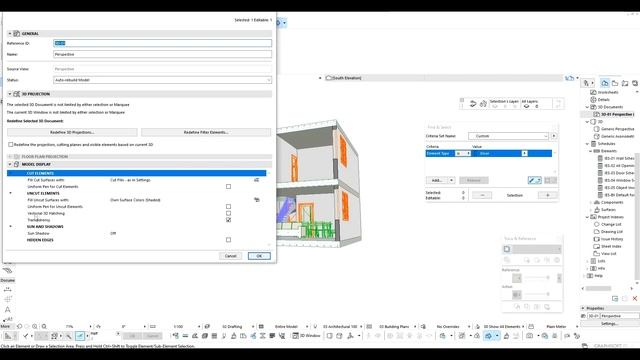The height and width of the screenshot is (360, 640).
Task: Select 3D-01 Perspective in Navigator
Action: pyautogui.click(x=617, y=114)
